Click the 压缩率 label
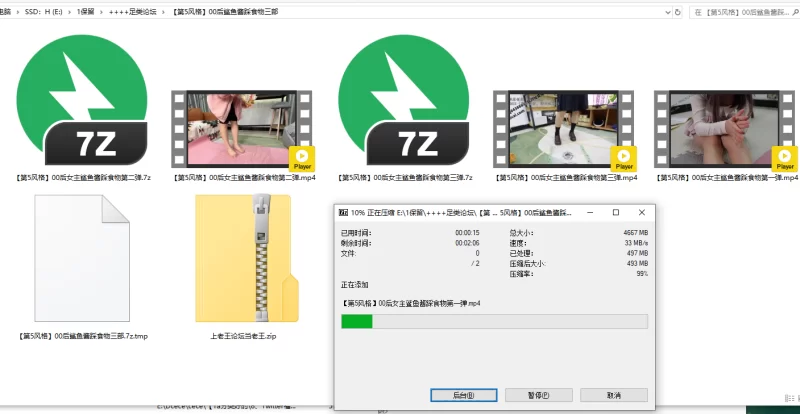Viewport: 800px width, 414px height. [521, 274]
